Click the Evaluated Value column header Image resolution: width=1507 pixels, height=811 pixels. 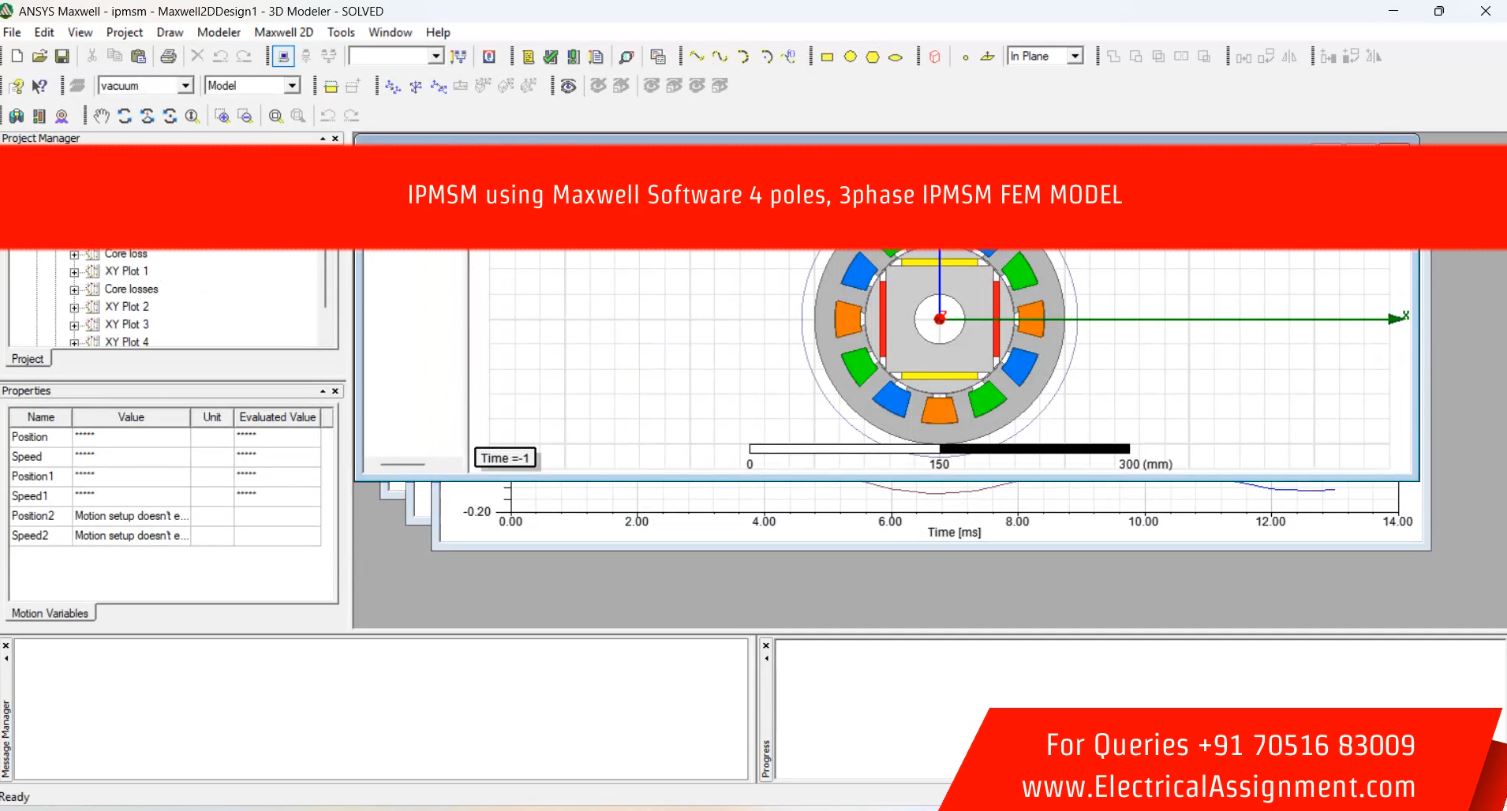[x=277, y=417]
